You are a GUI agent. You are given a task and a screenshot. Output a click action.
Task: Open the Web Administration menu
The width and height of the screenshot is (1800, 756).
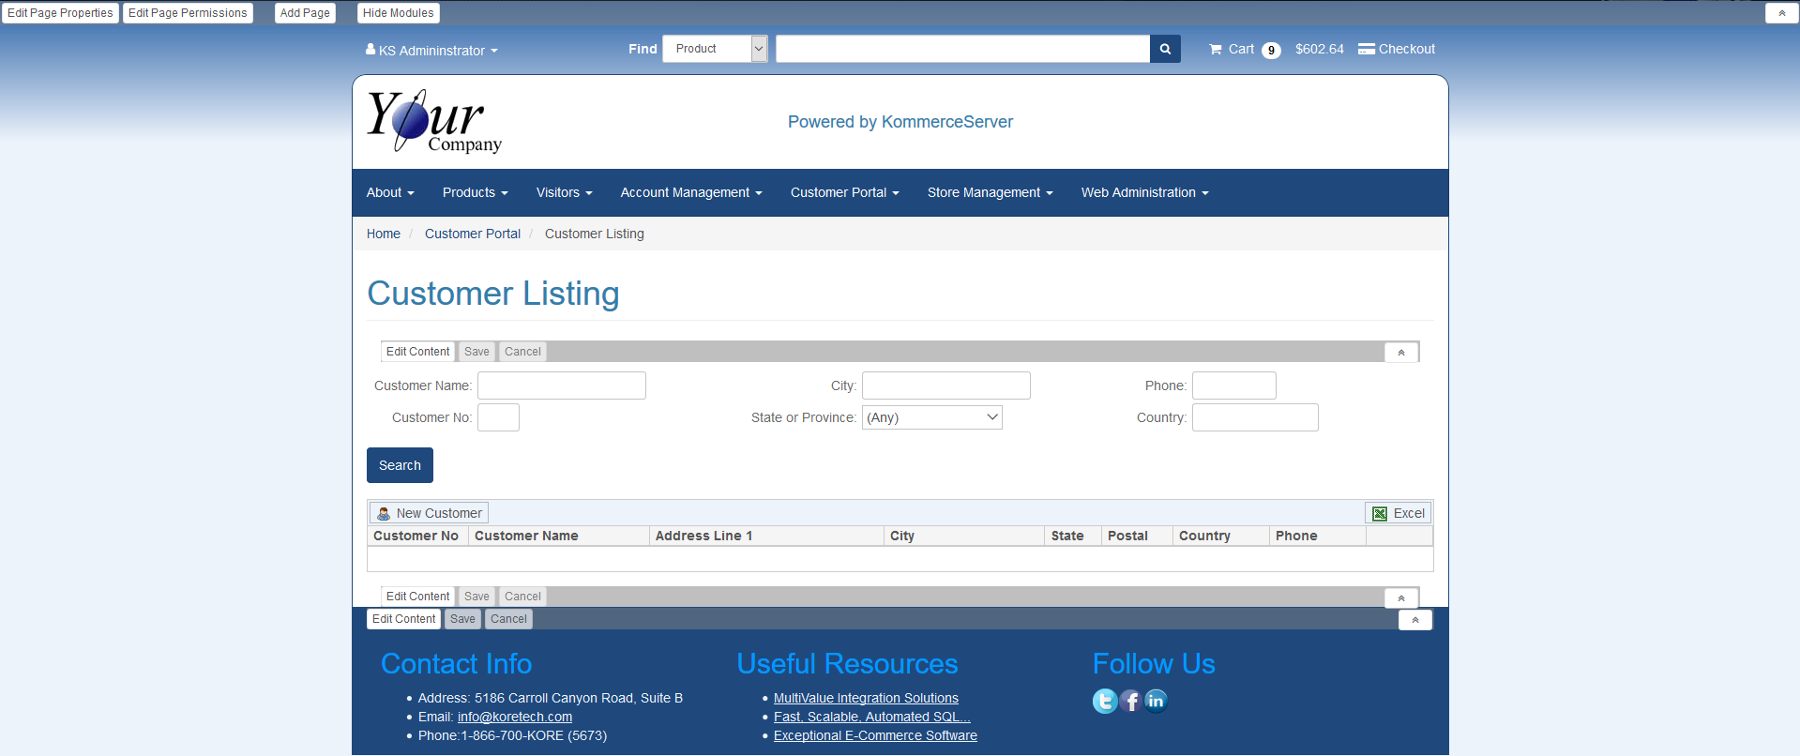tap(1144, 193)
